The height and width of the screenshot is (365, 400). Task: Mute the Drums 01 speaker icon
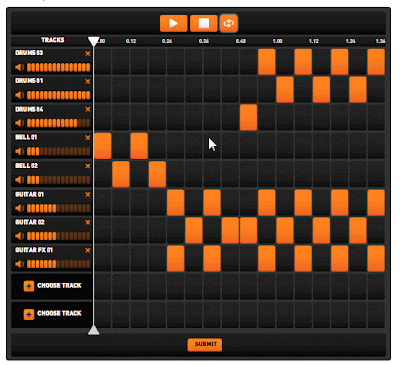20,95
